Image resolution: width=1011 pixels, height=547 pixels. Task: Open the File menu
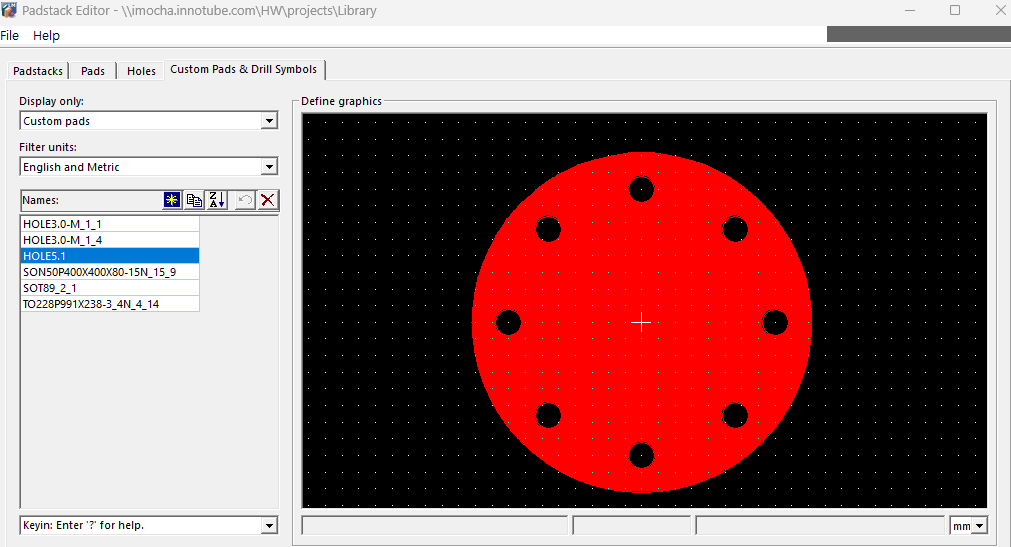[10, 35]
